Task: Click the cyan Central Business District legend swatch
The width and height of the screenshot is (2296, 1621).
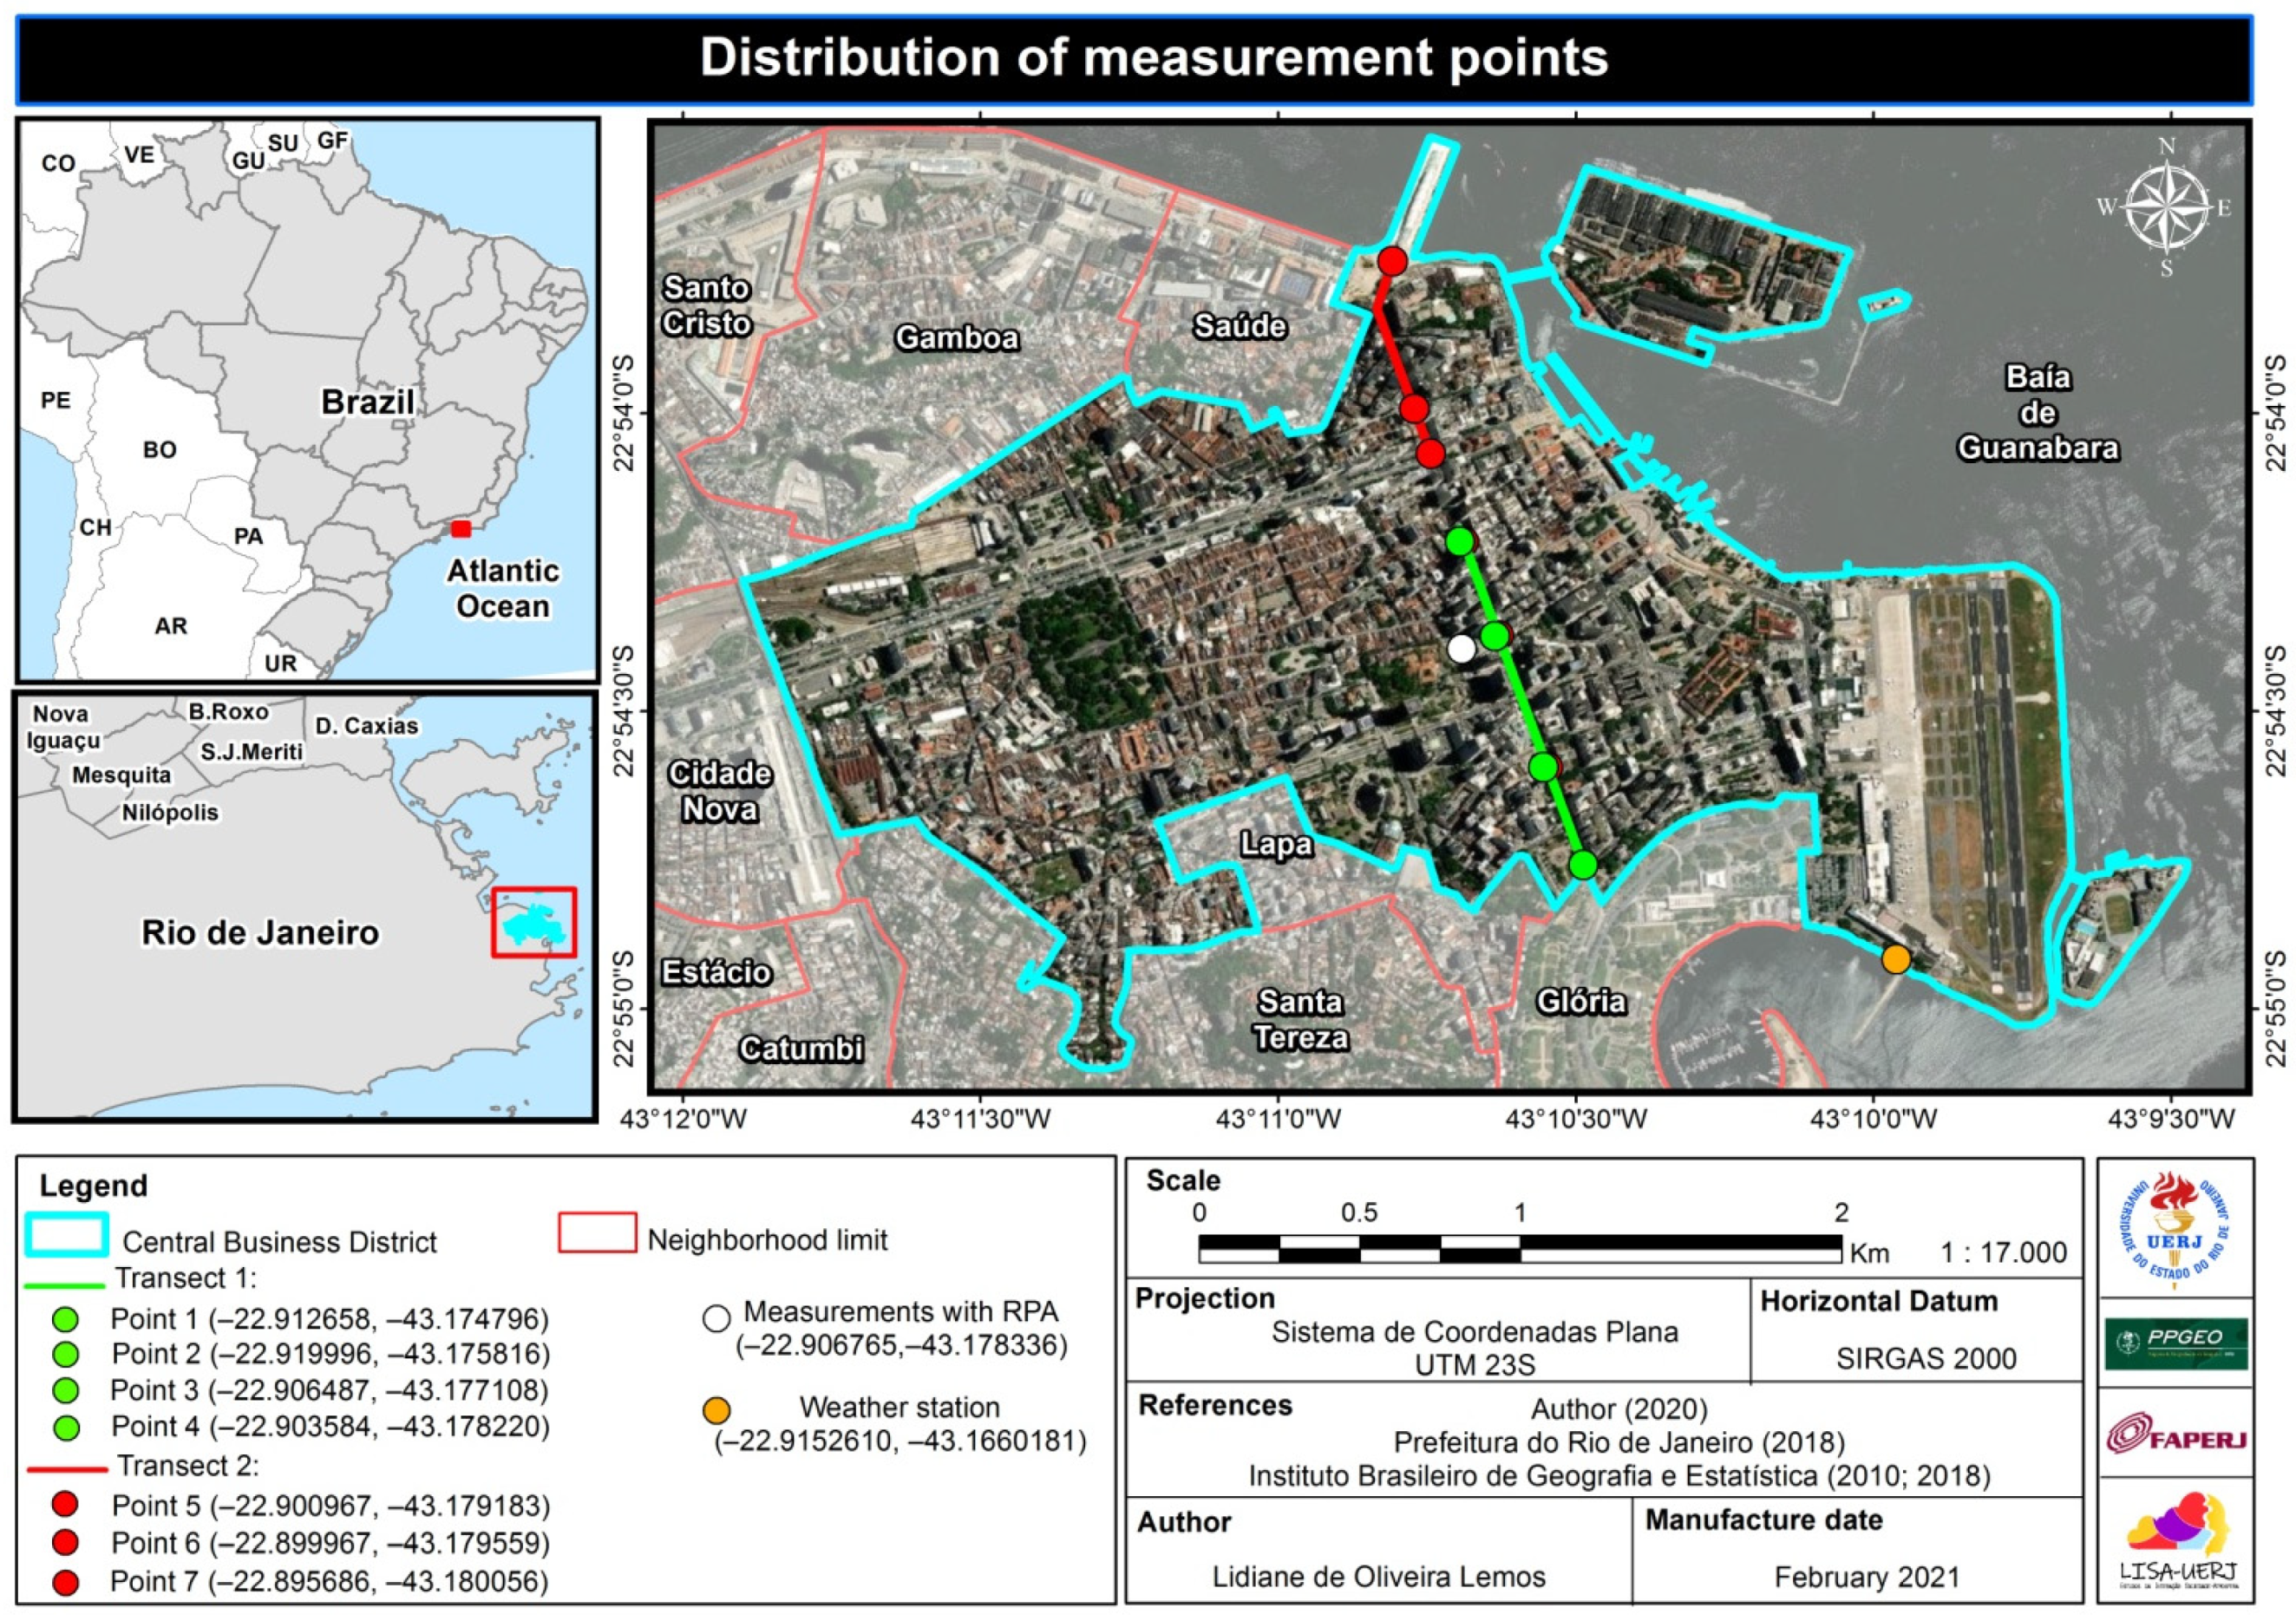Action: click(x=67, y=1235)
